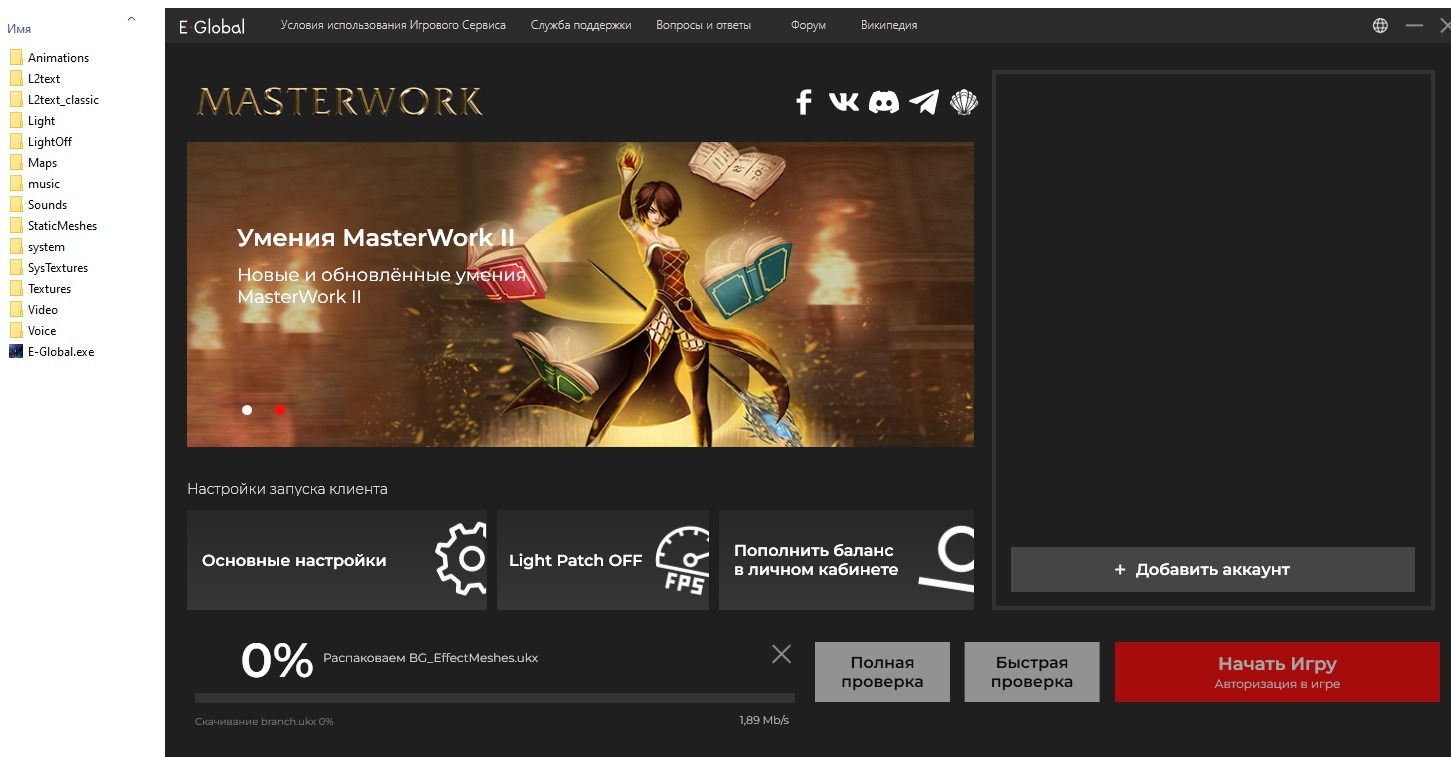This screenshot has height=757, width=1451.
Task: Open the VK social link icon
Action: 843,101
